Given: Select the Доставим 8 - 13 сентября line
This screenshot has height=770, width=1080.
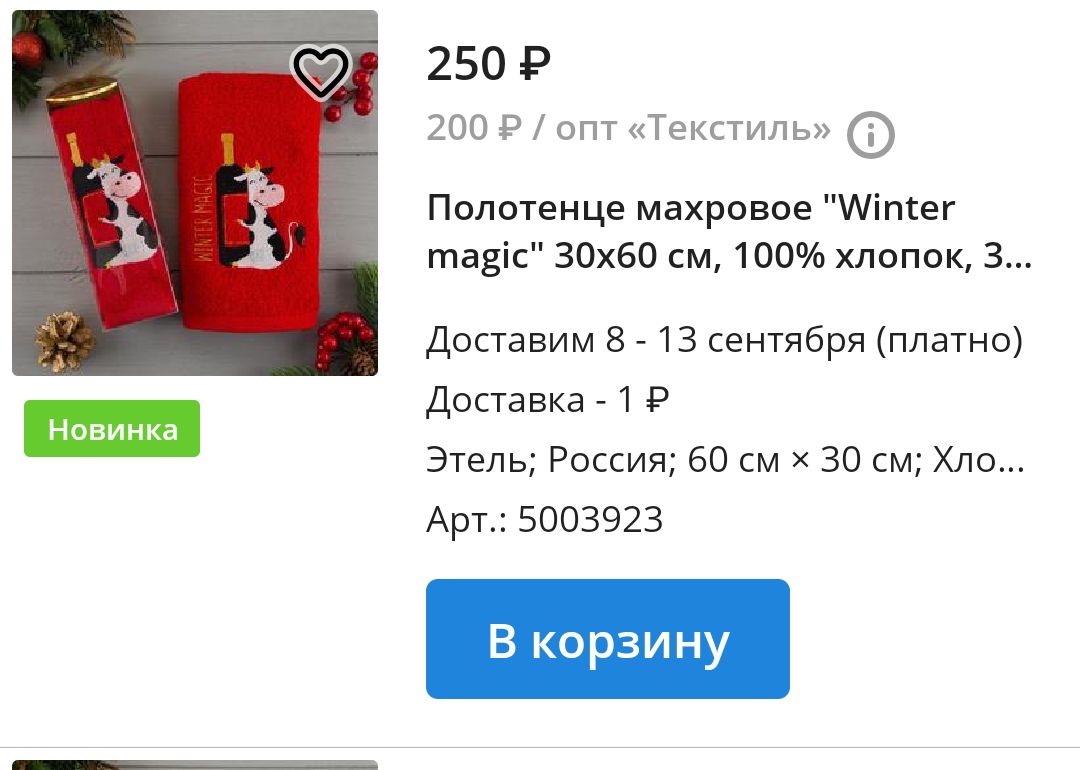Looking at the screenshot, I should coord(725,340).
